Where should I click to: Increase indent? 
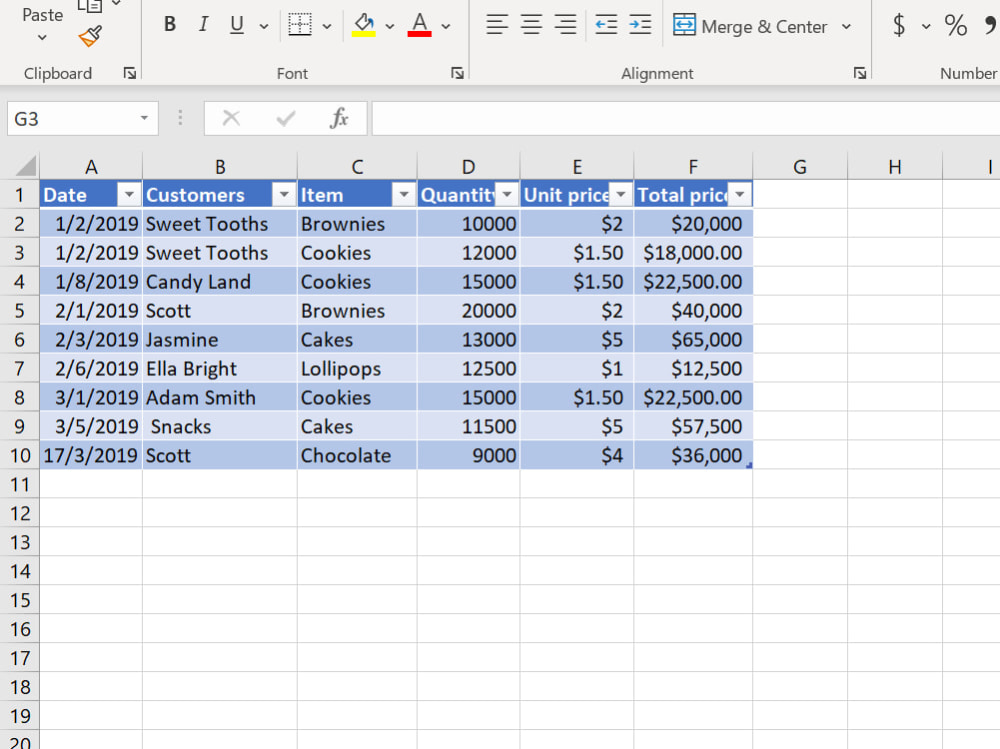(x=640, y=25)
